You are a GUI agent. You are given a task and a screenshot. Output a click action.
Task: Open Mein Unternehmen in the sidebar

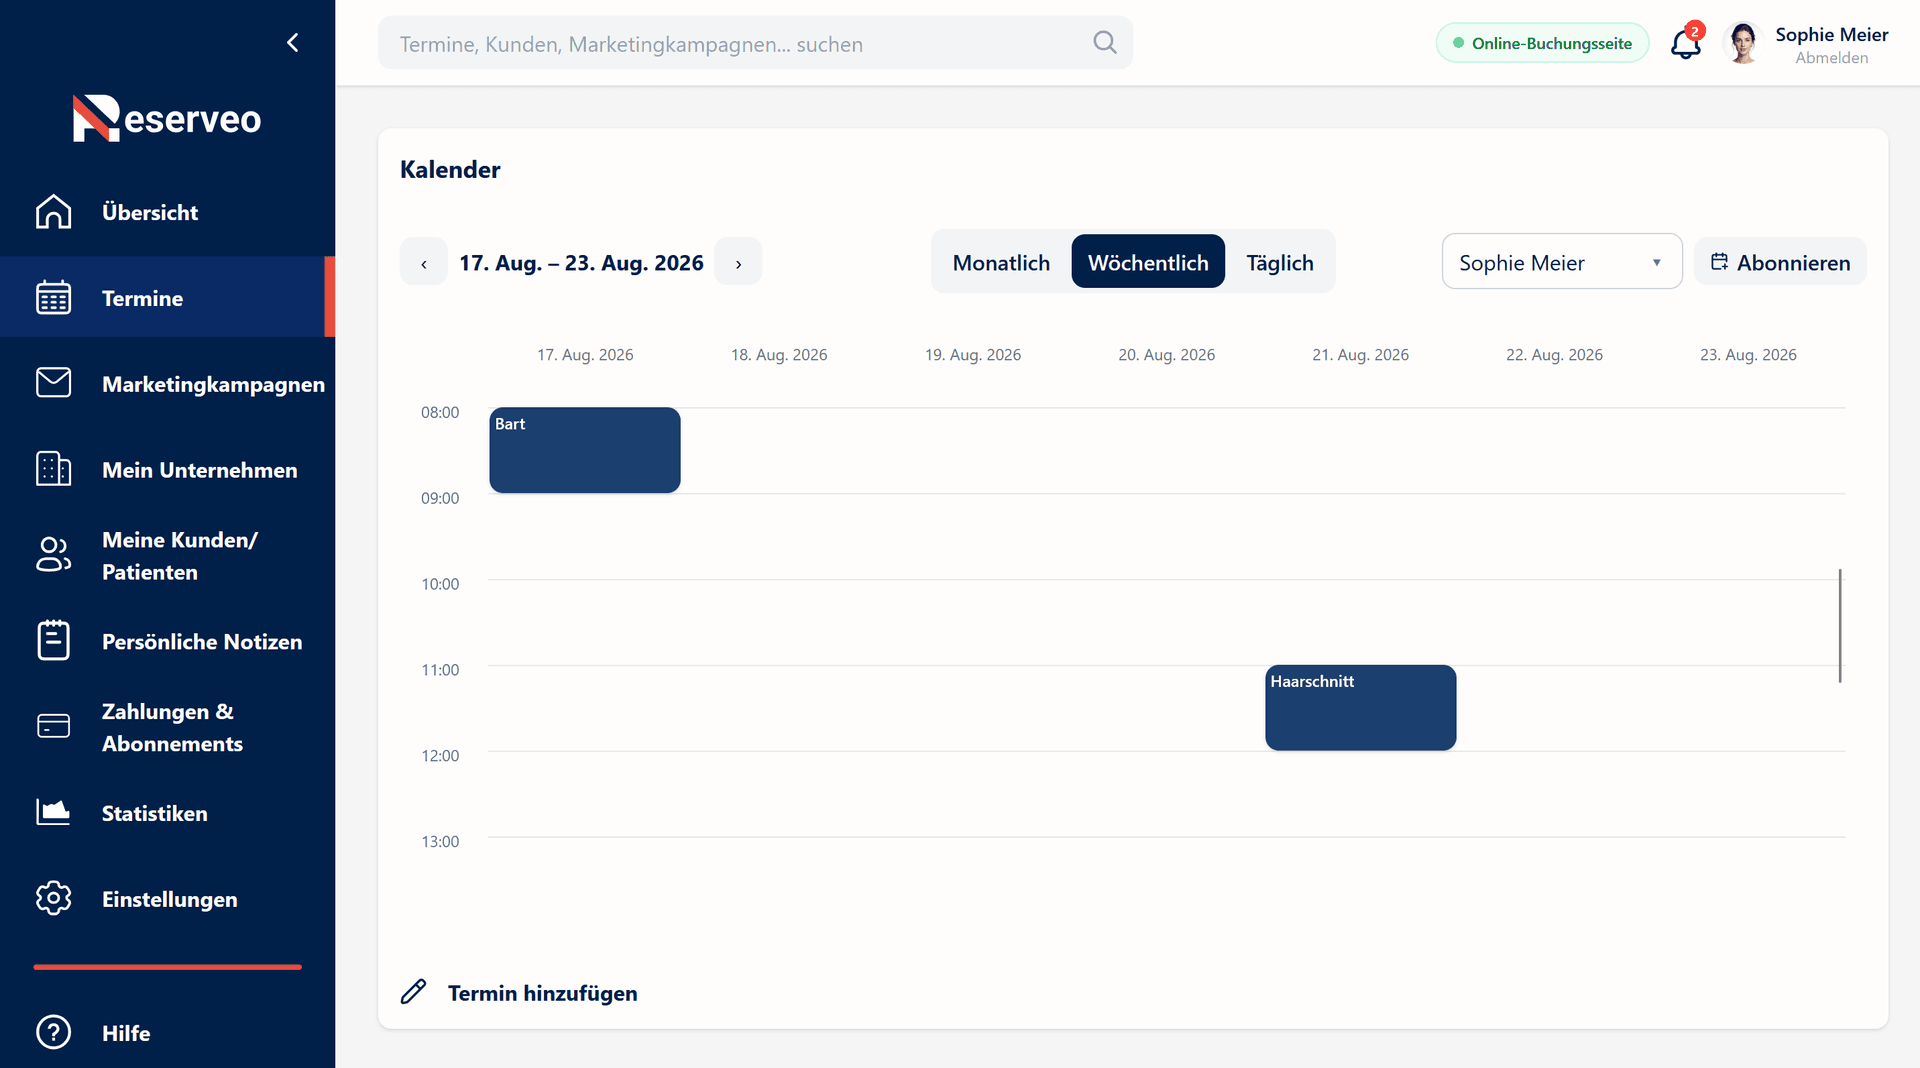pyautogui.click(x=168, y=470)
